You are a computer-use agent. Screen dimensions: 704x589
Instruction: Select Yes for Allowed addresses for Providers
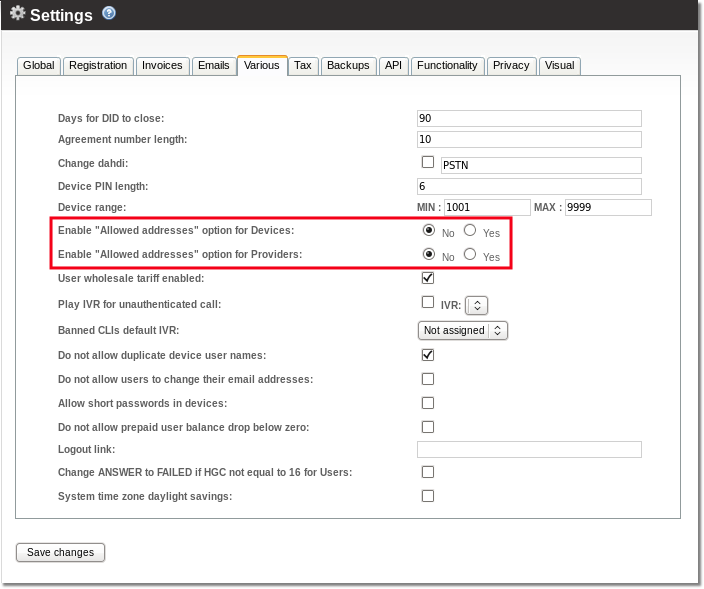(x=470, y=255)
